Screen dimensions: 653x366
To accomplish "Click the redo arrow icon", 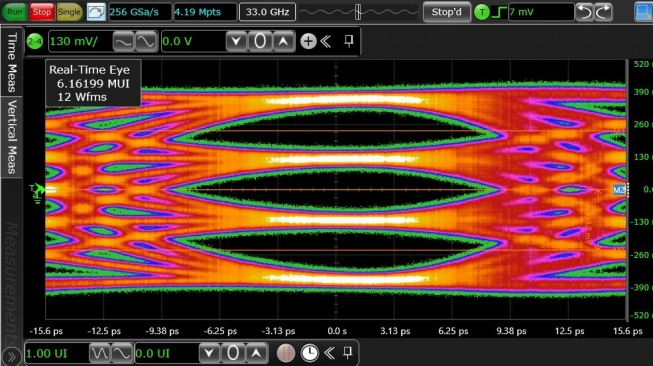I will [603, 12].
